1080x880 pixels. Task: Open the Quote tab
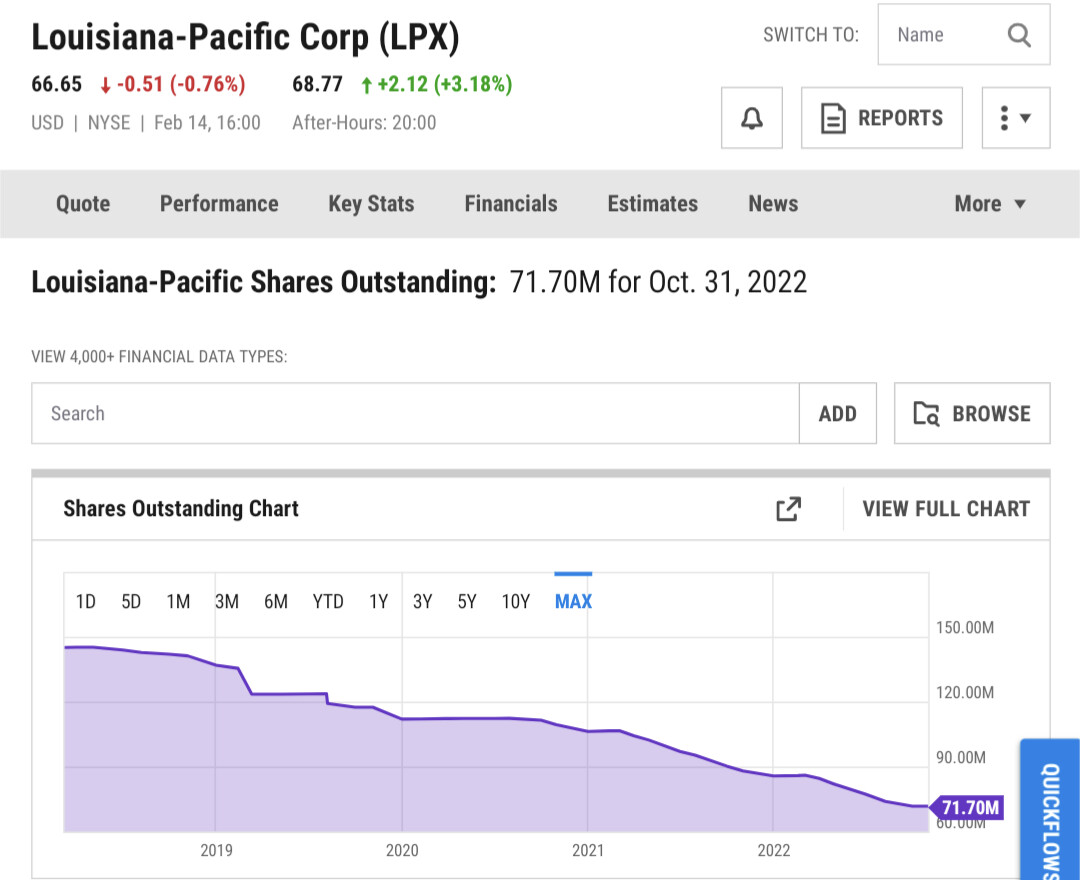(x=83, y=204)
